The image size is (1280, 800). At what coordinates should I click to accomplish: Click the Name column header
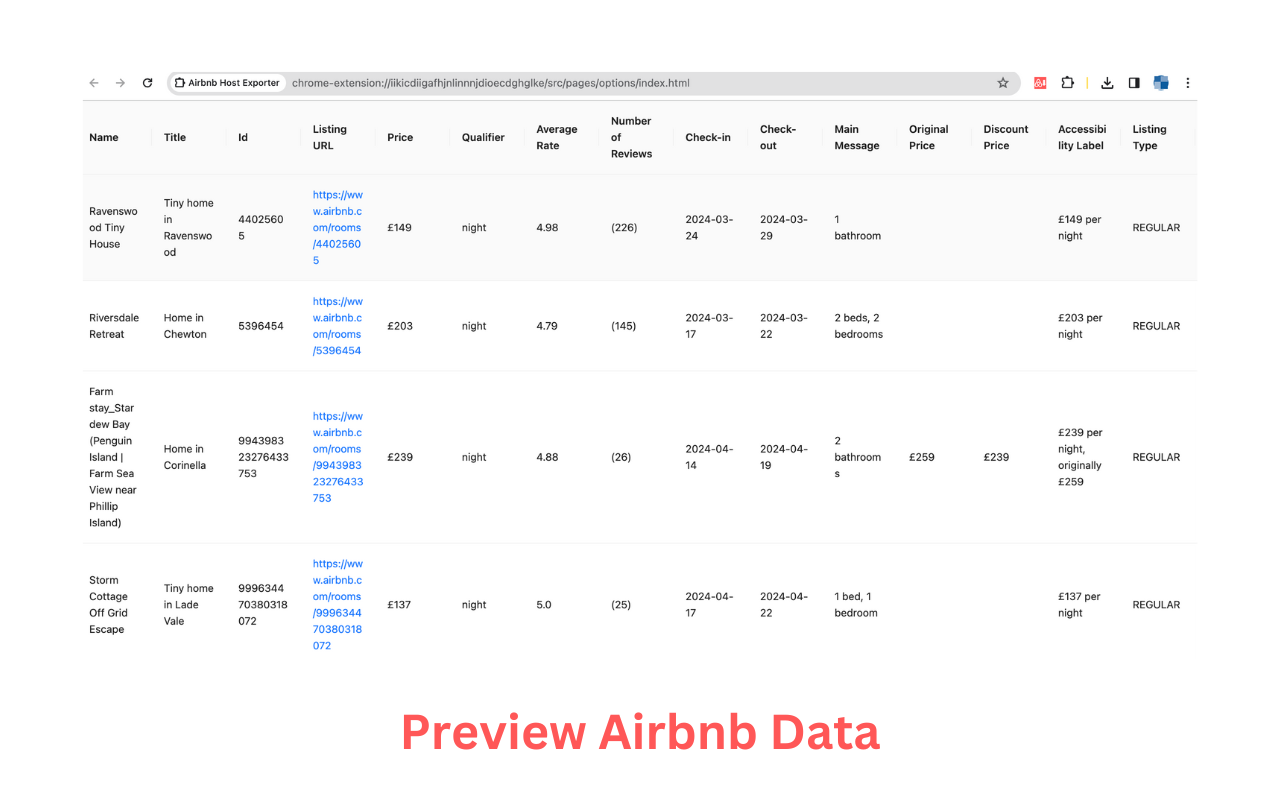point(104,137)
